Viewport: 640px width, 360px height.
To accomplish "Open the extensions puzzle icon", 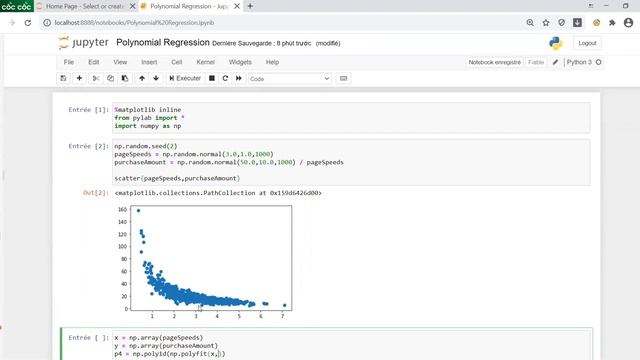I will tap(612, 23).
